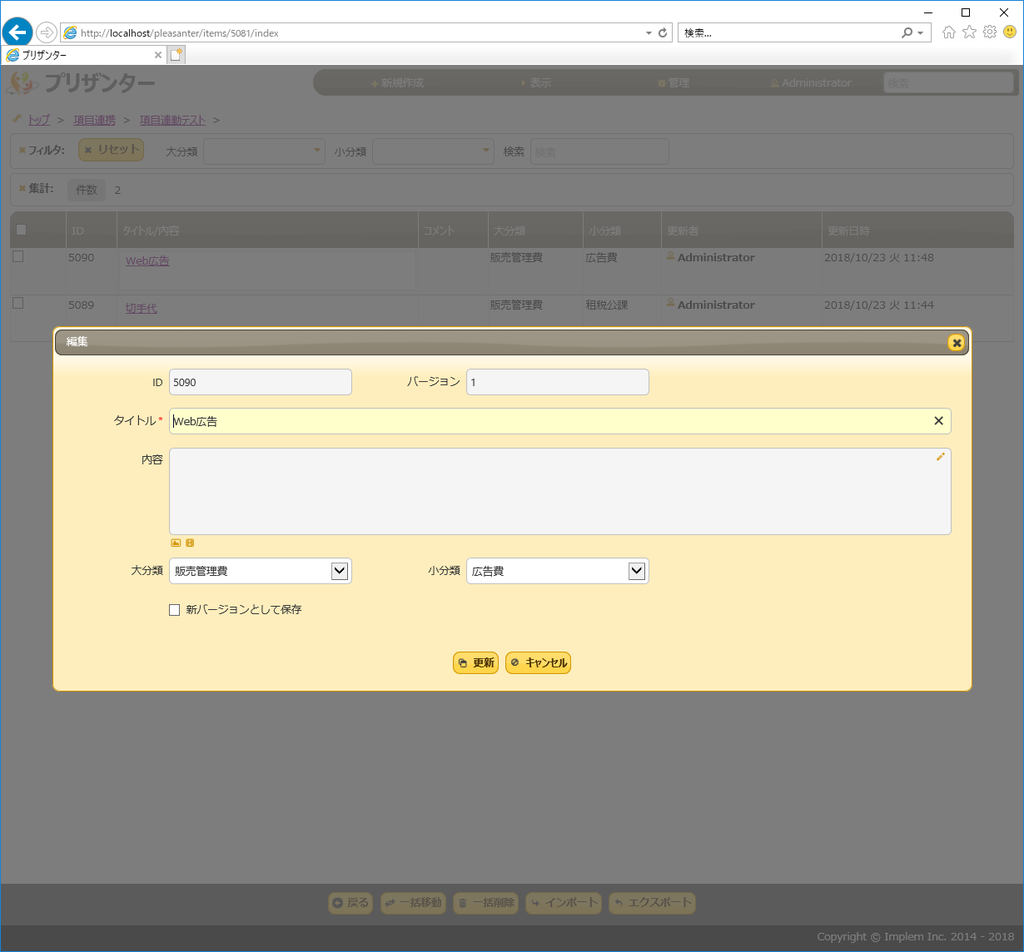This screenshot has height=952, width=1024.
Task: Click the タイトル input field
Action: pyautogui.click(x=560, y=421)
